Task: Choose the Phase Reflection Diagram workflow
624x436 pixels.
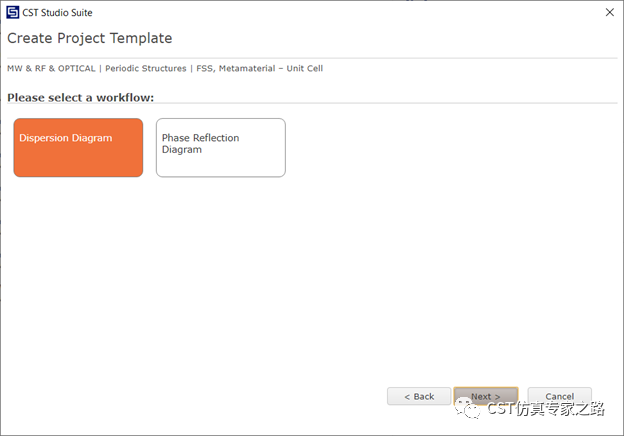Action: coord(220,148)
